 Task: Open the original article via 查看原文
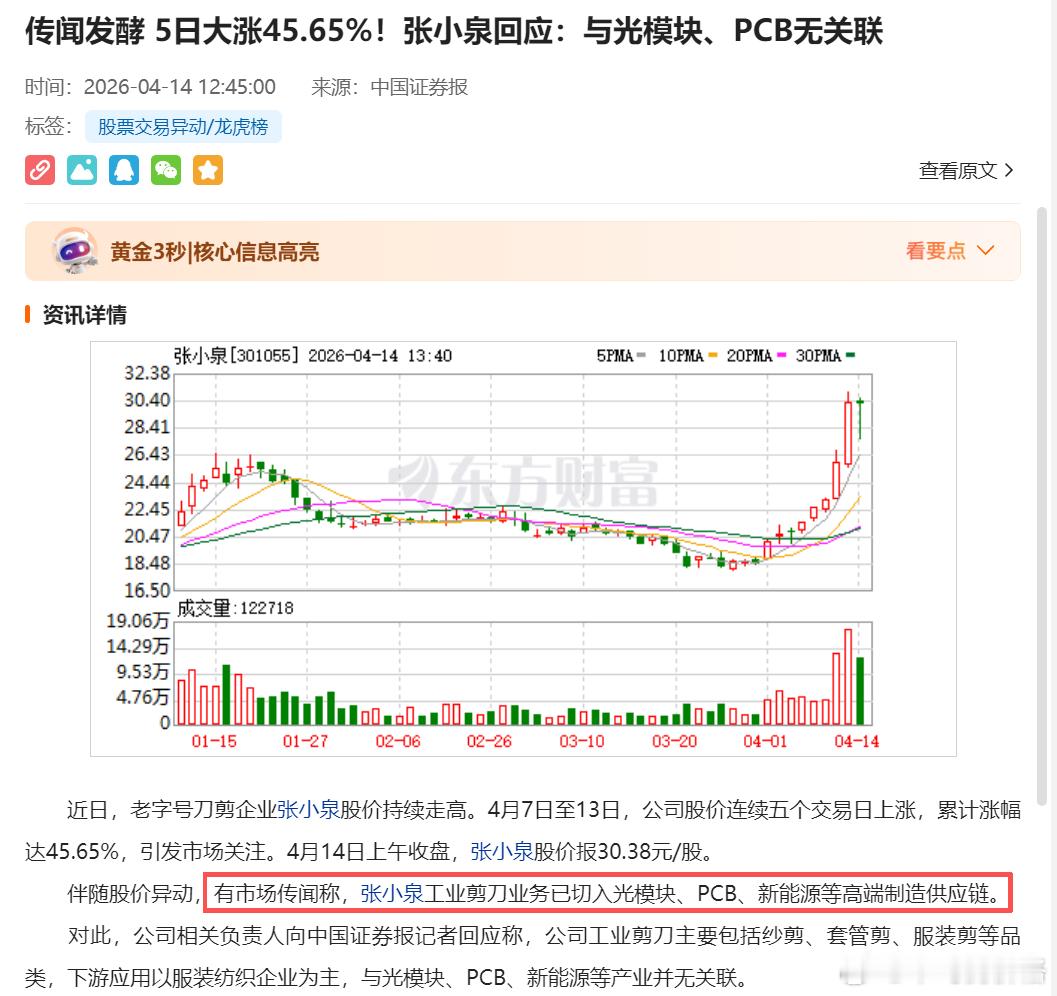point(956,170)
